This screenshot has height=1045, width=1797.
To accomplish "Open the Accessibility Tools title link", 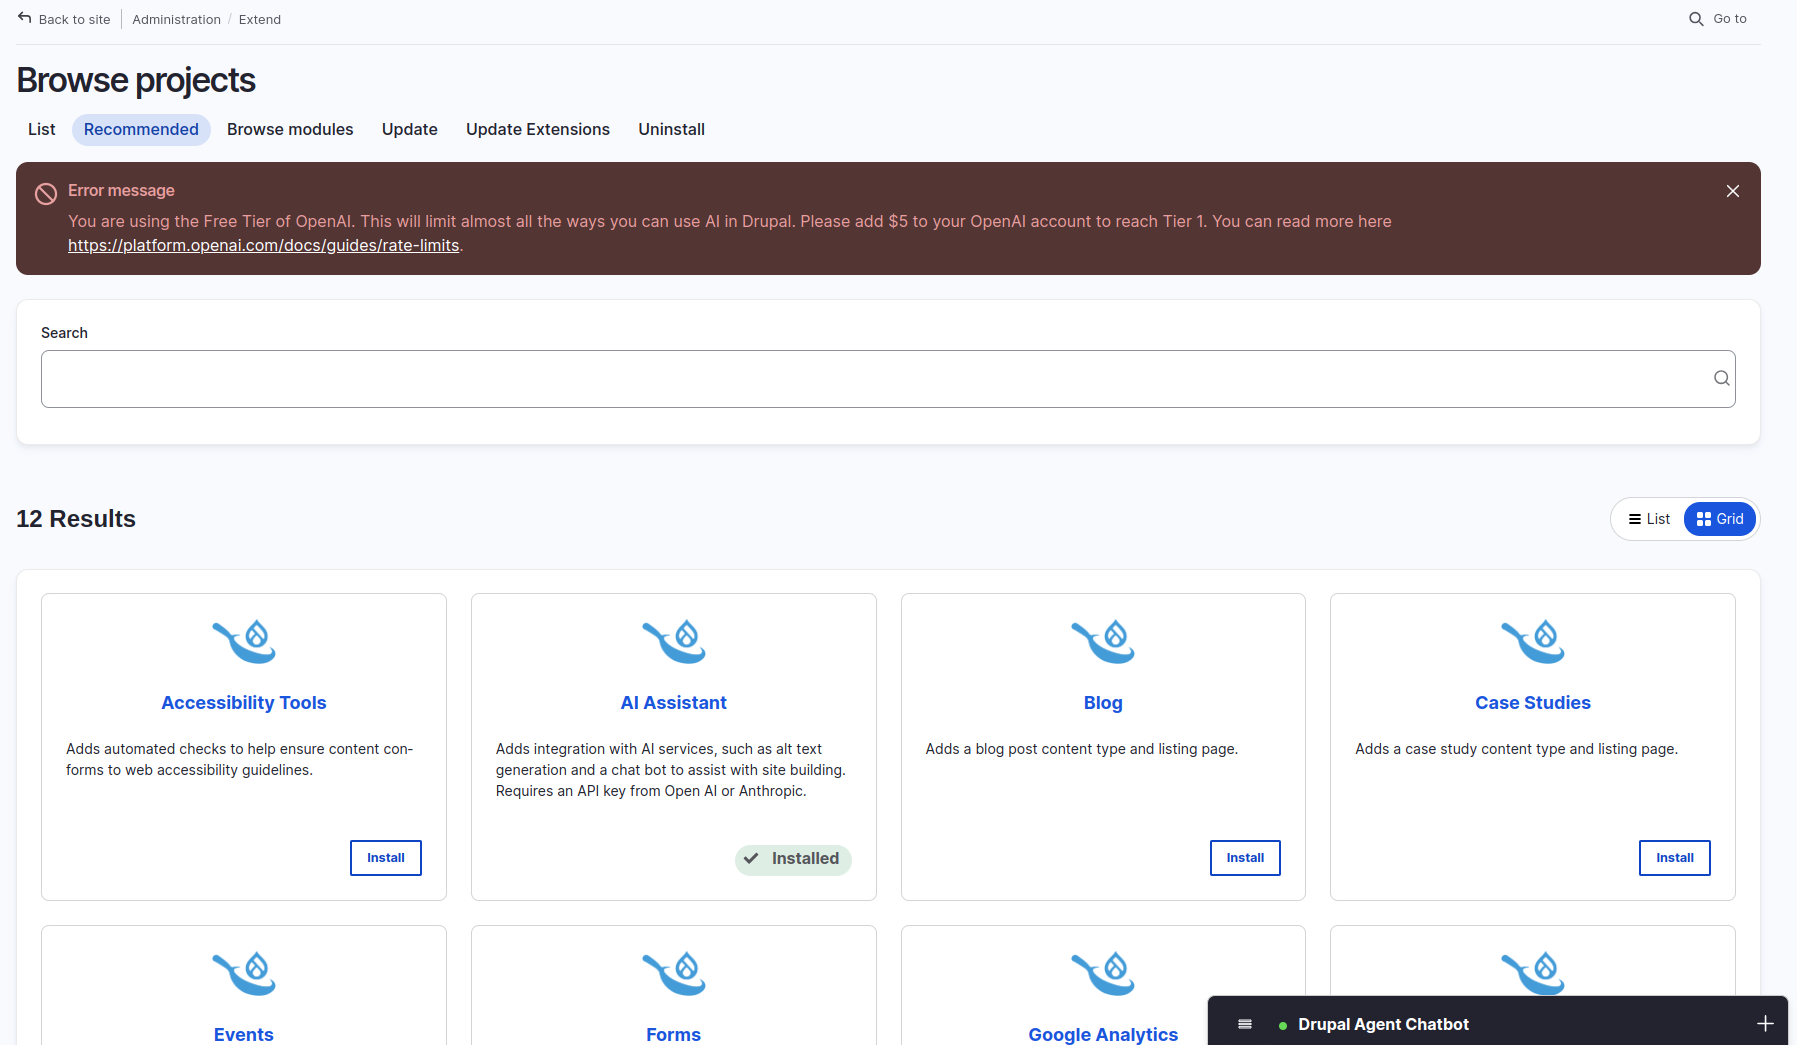I will pyautogui.click(x=244, y=703).
